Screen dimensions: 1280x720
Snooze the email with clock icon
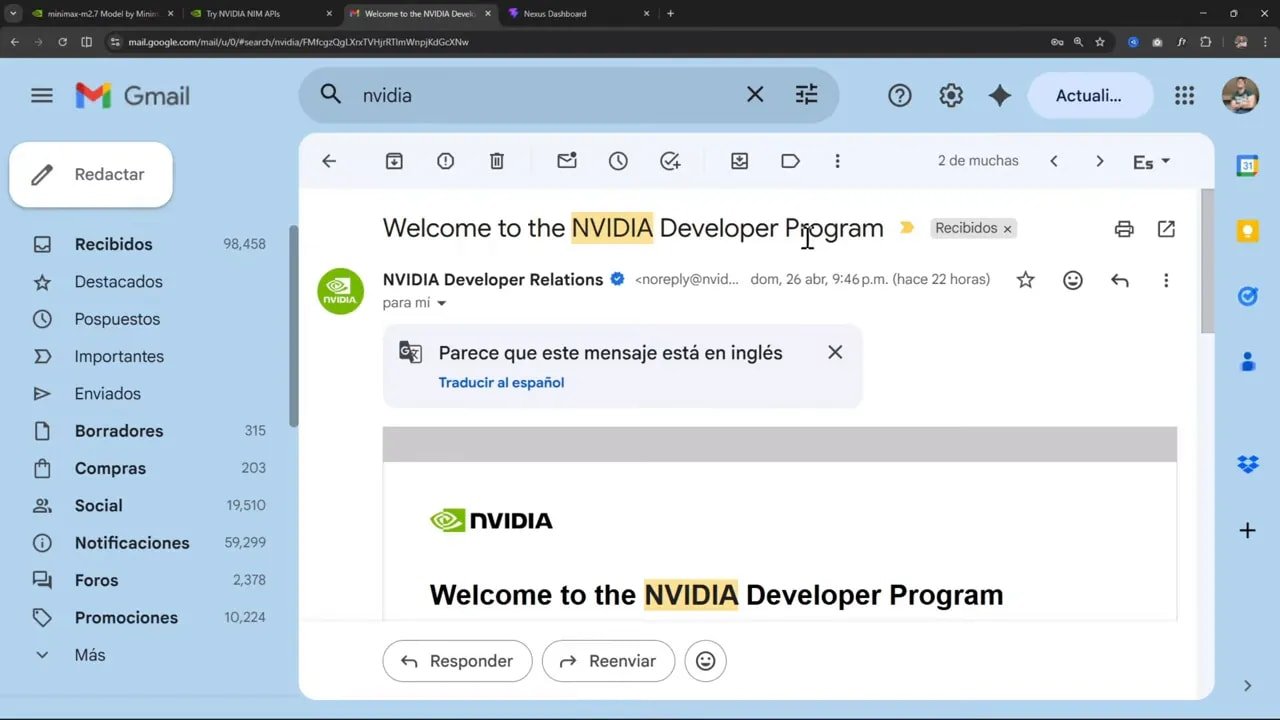618,161
